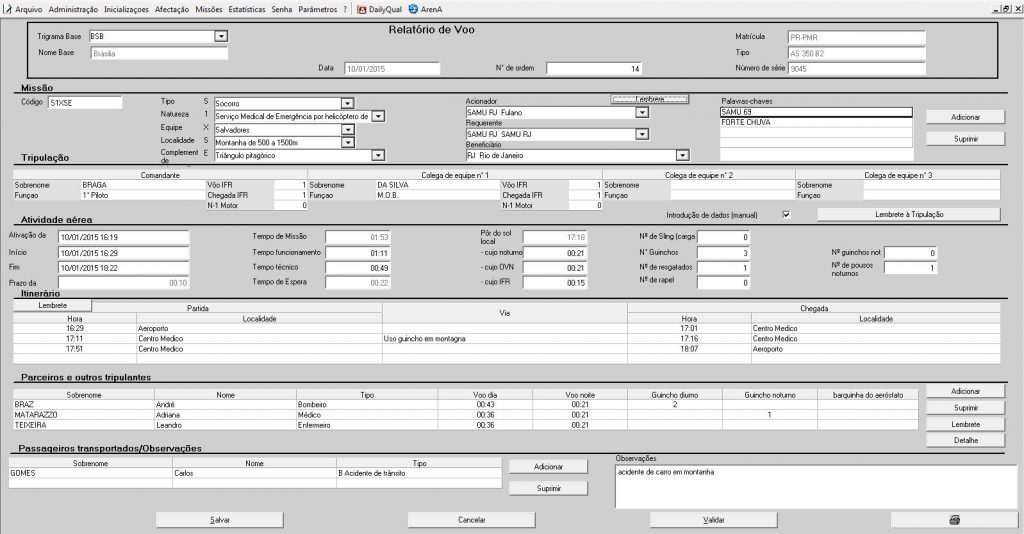This screenshot has width=1024, height=534.
Task: Click the Cancelar button
Action: point(471,520)
